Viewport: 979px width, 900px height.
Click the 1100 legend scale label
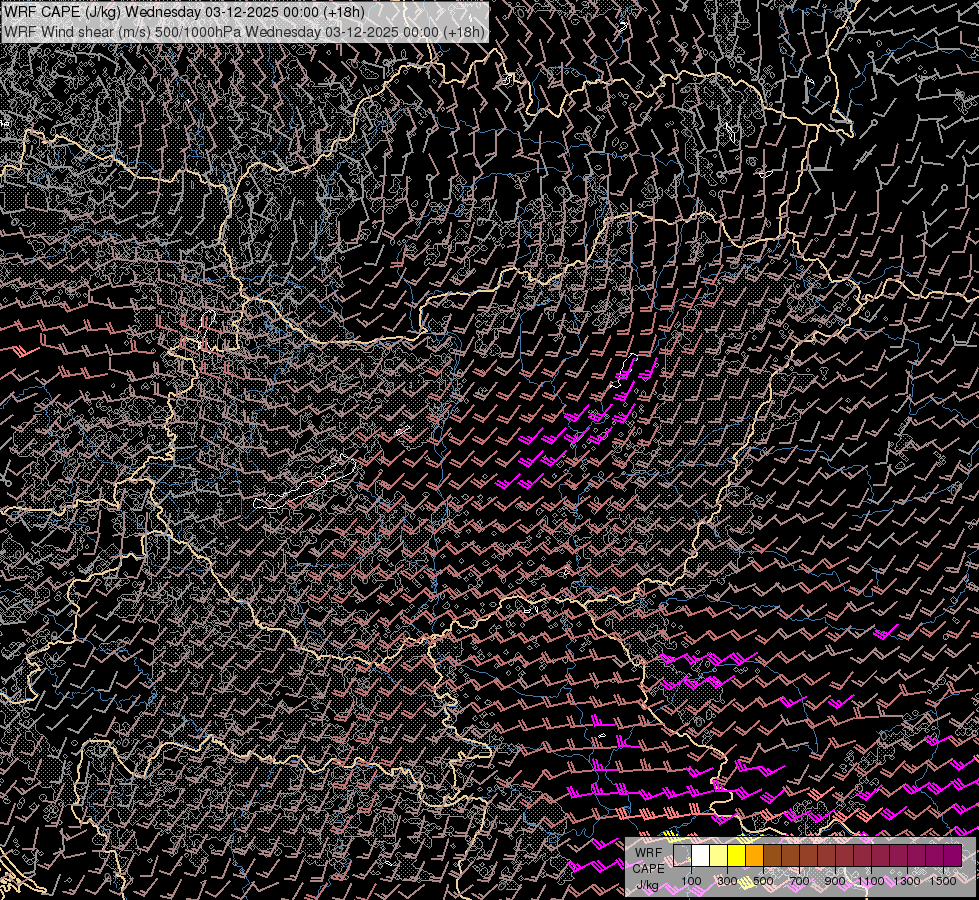pyautogui.click(x=871, y=881)
